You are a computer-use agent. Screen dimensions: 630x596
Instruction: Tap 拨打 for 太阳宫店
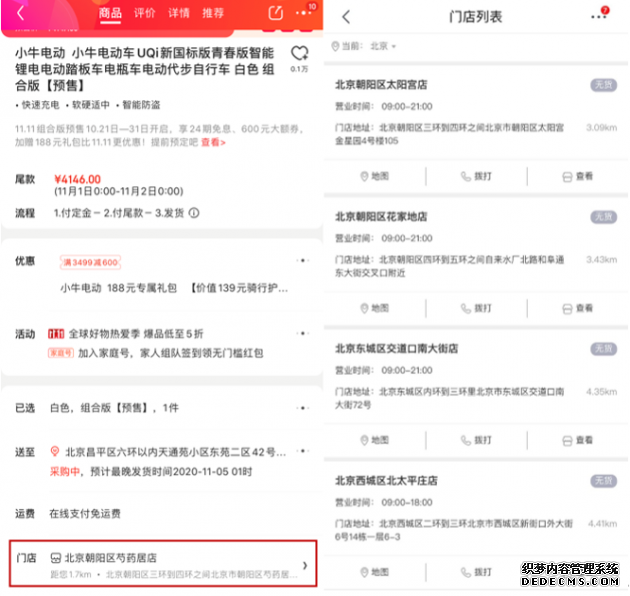click(476, 176)
